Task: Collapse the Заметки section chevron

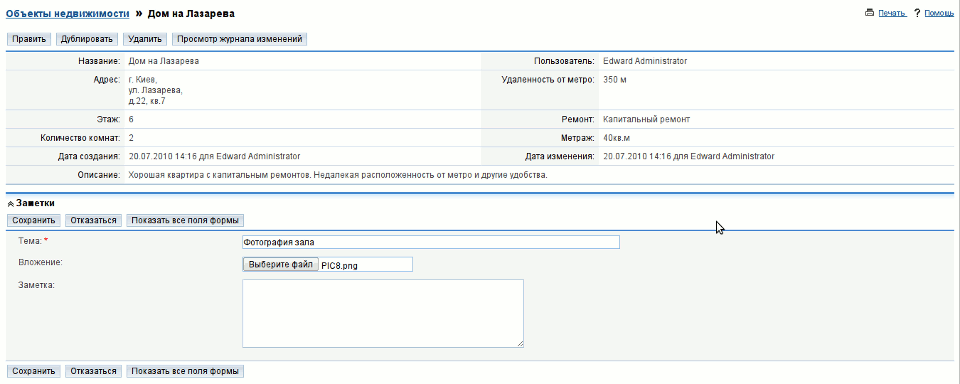Action: tap(10, 203)
